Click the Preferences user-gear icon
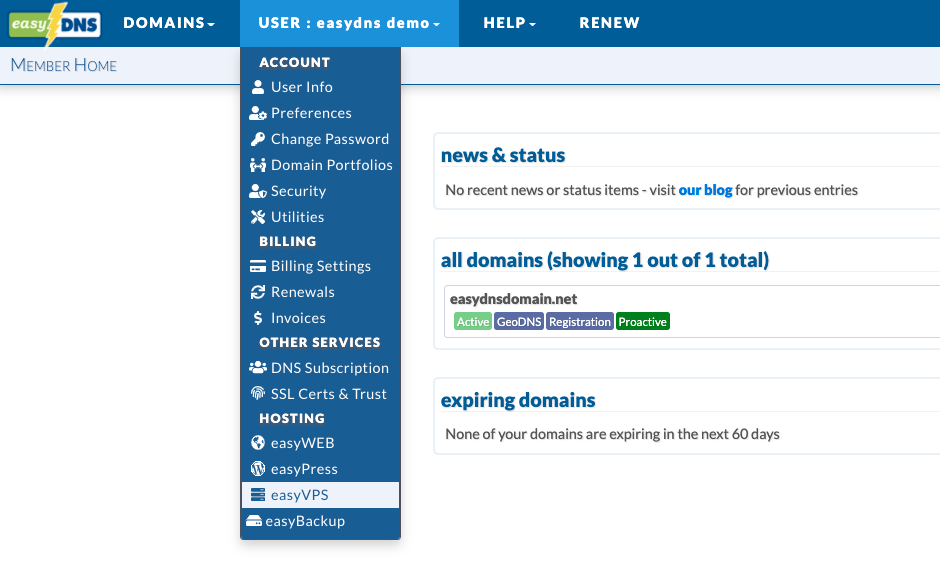Image resolution: width=940 pixels, height=562 pixels. point(258,113)
